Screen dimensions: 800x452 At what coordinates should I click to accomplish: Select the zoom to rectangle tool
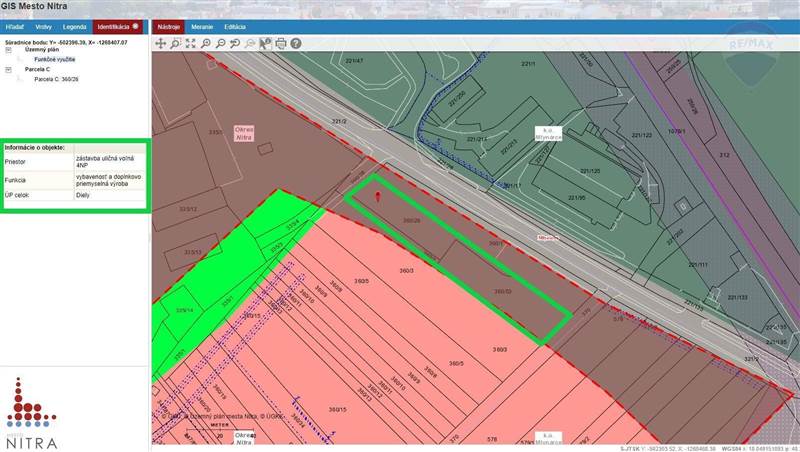pos(176,43)
